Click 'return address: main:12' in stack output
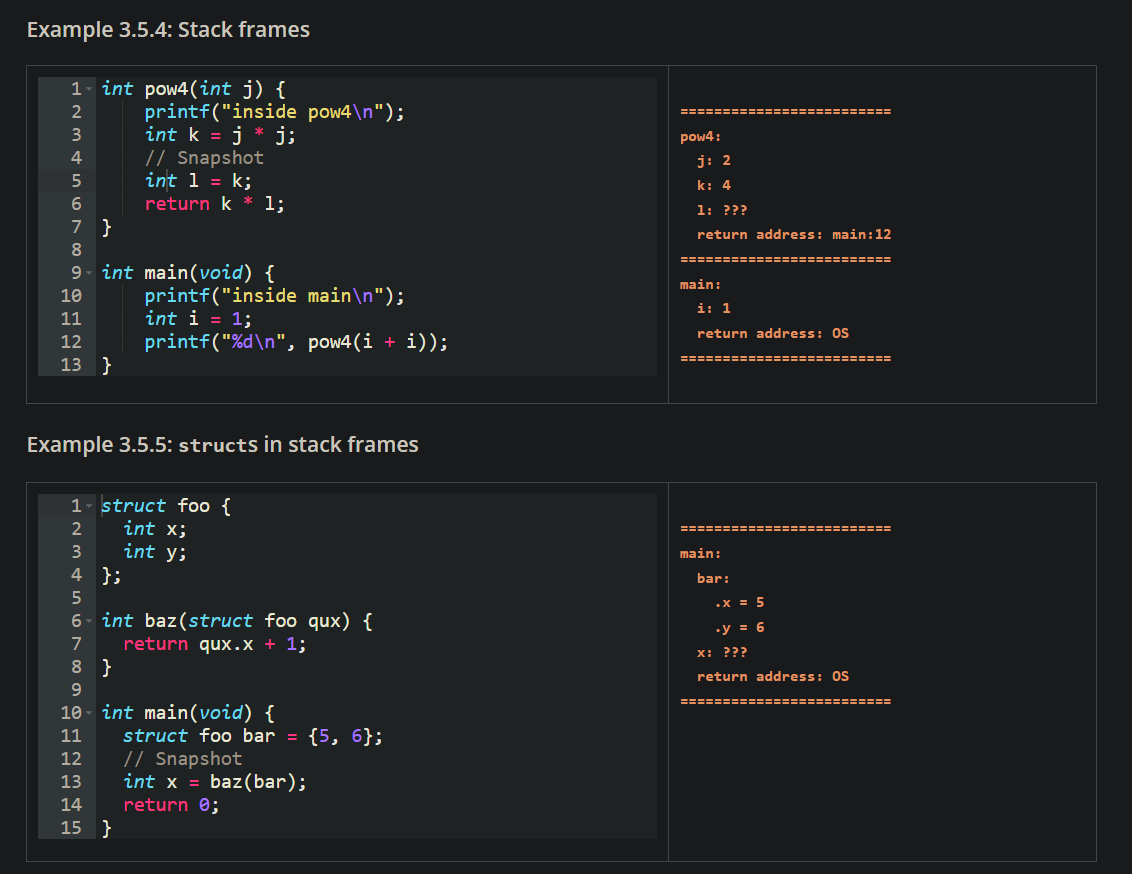This screenshot has height=874, width=1132. tap(793, 234)
